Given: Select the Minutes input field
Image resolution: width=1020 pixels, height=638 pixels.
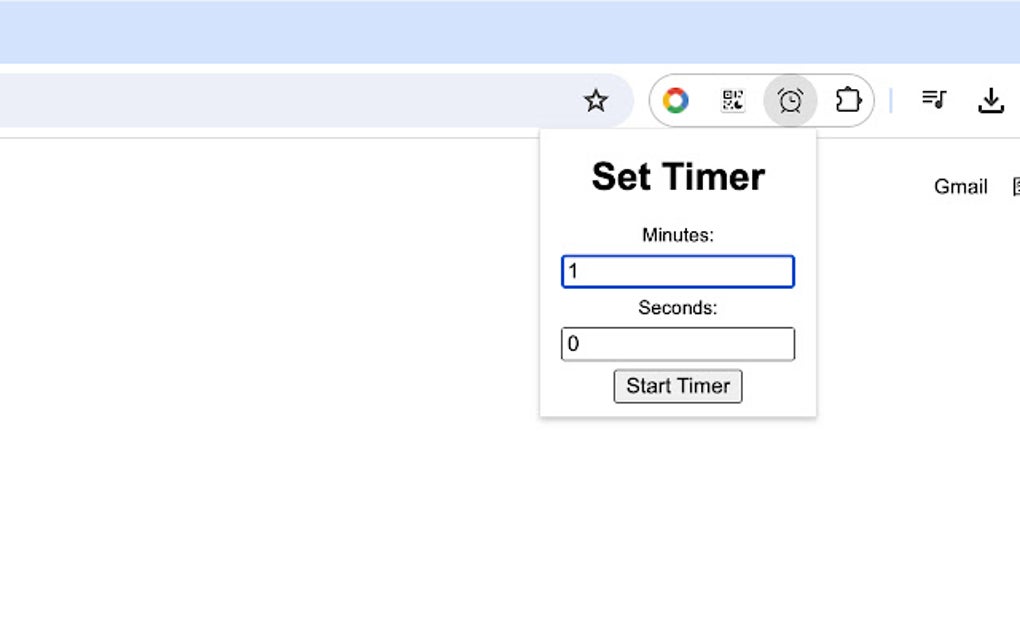Looking at the screenshot, I should pyautogui.click(x=678, y=271).
